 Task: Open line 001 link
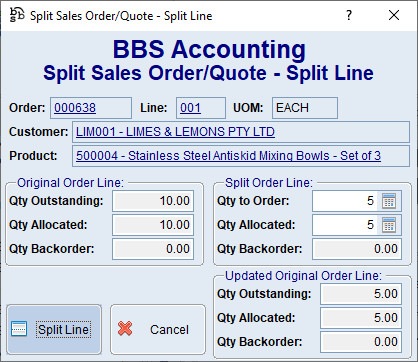(x=190, y=108)
